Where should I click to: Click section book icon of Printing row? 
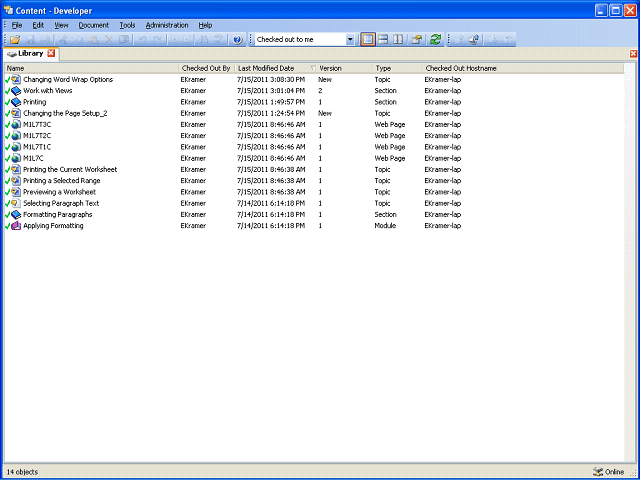(x=16, y=102)
